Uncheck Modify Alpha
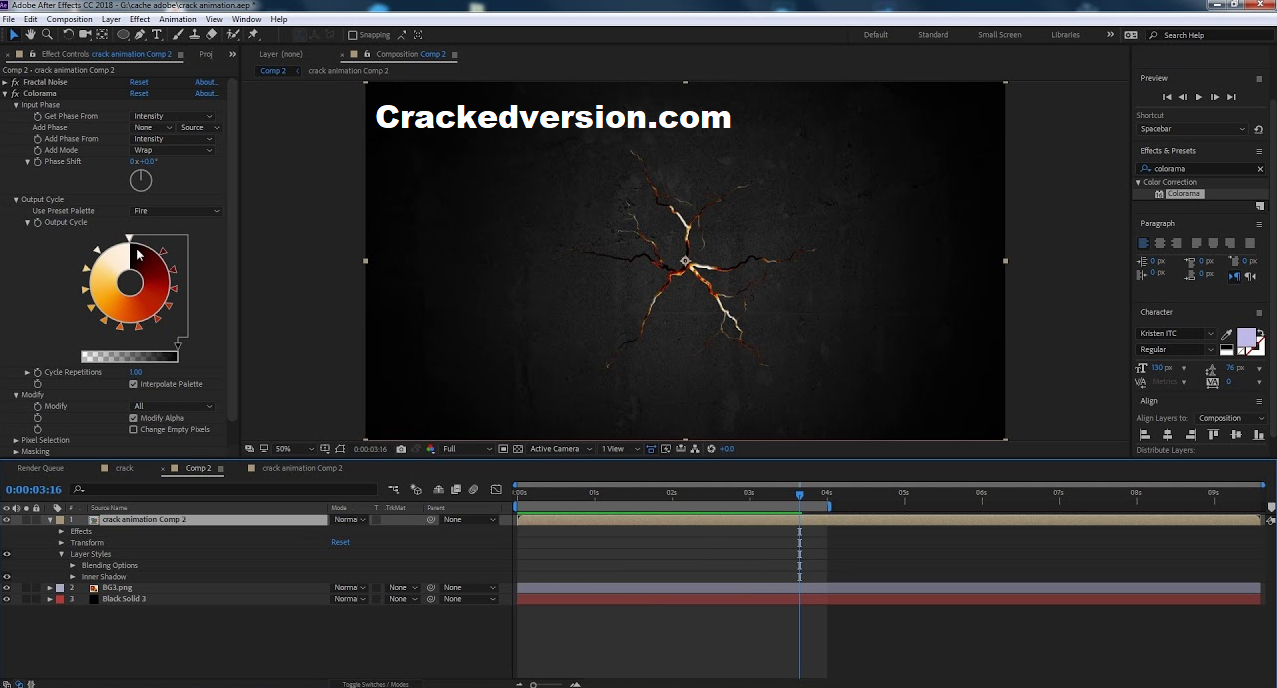The image size is (1277, 688). click(x=133, y=418)
